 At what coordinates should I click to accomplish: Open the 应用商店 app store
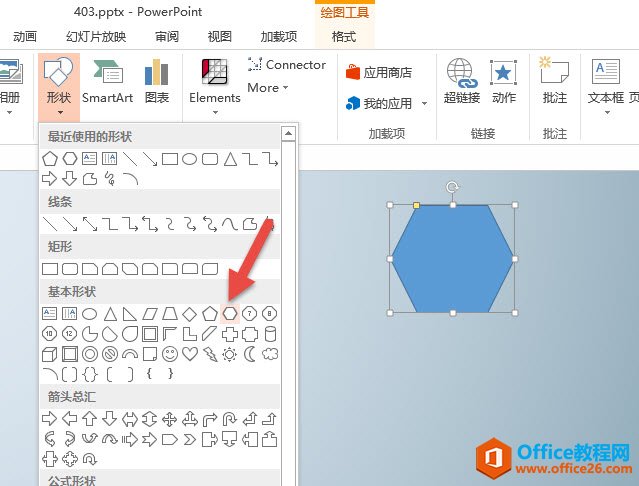tap(379, 73)
